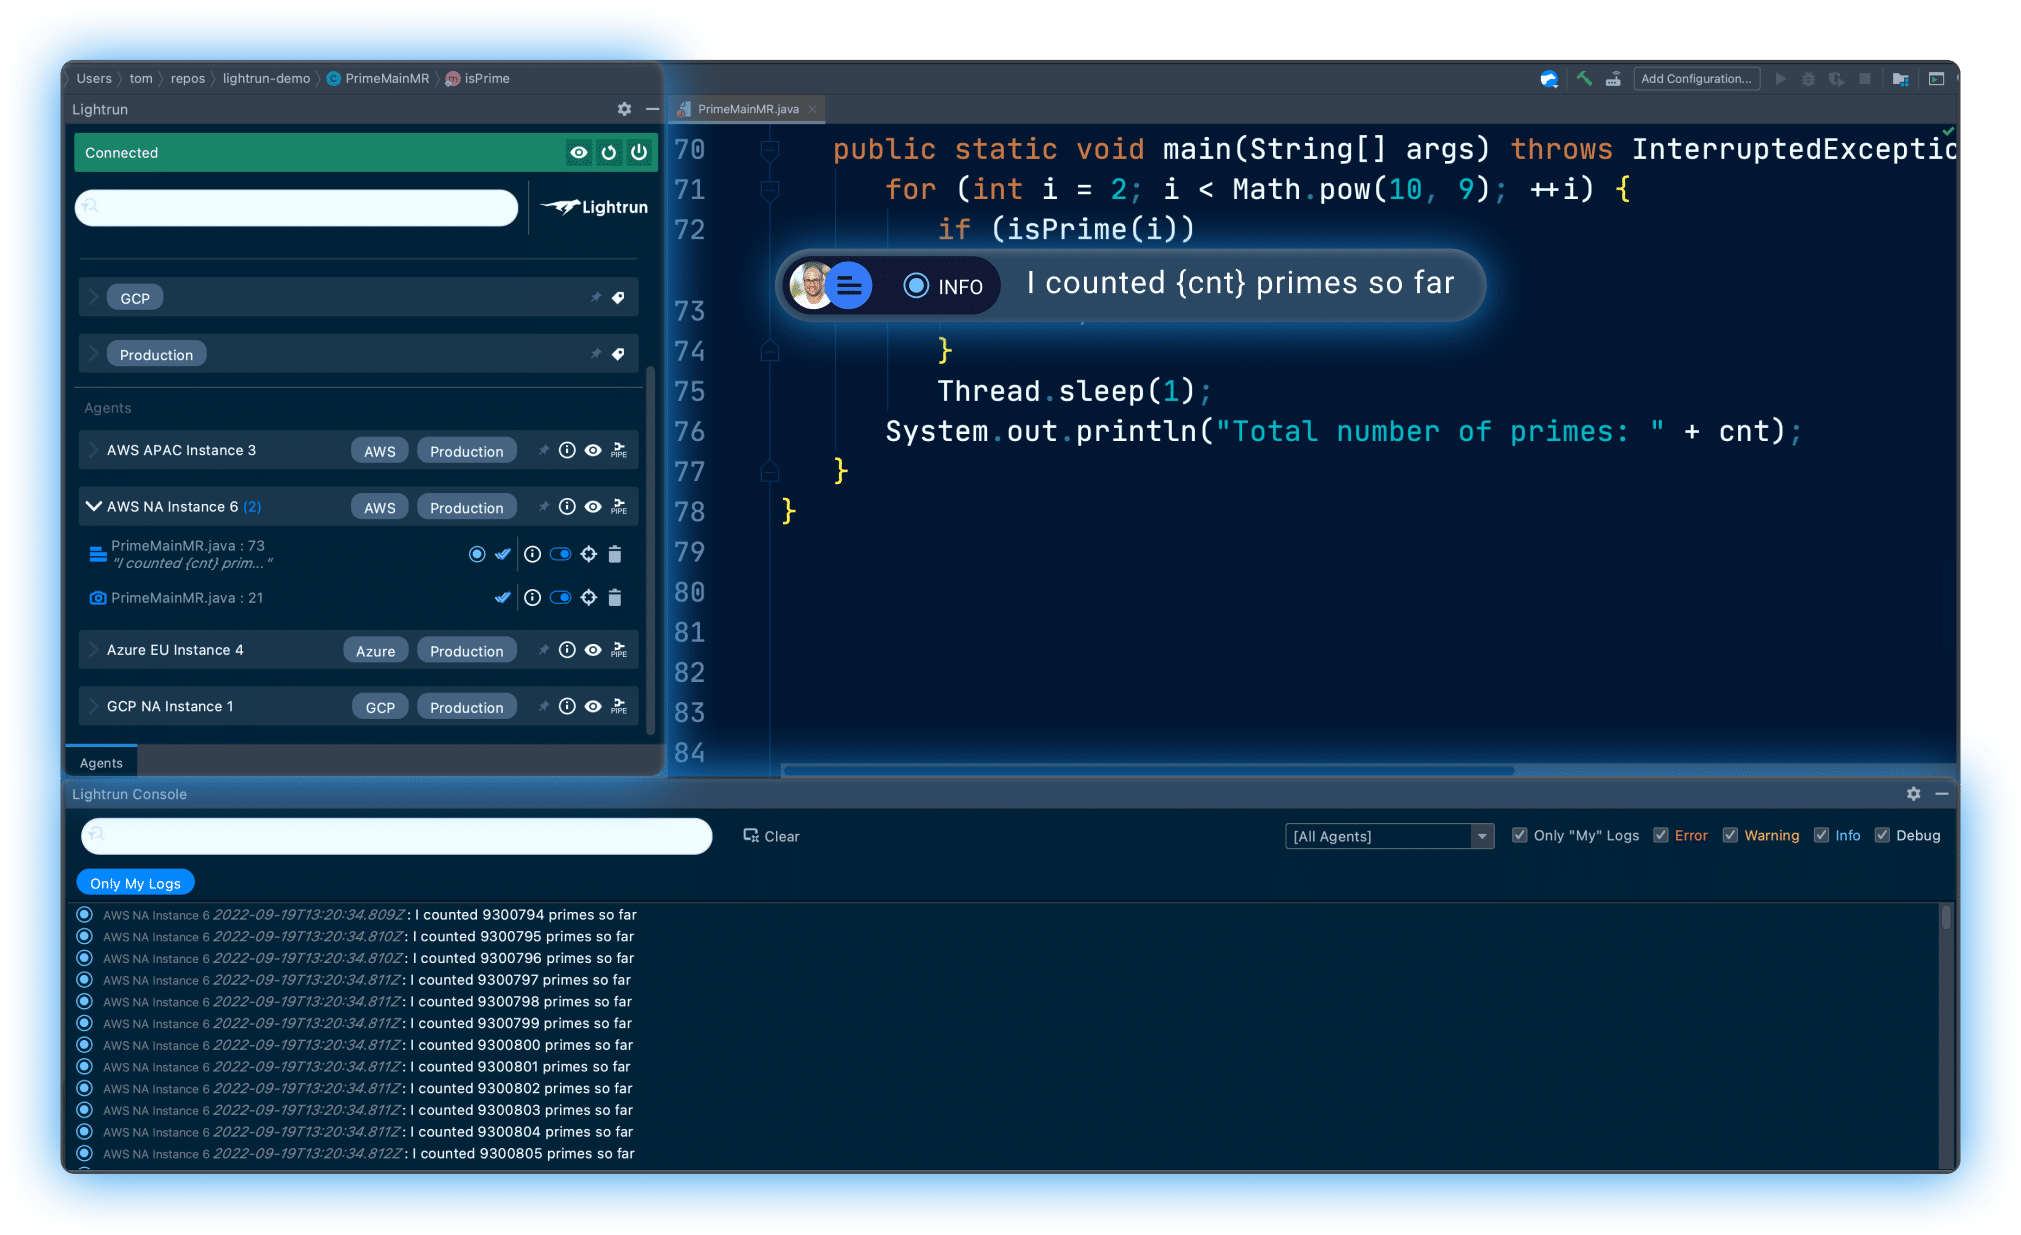The width and height of the screenshot is (2021, 1235).
Task: Click PIPE icon on GCP NA Instance 1
Action: coord(619,706)
